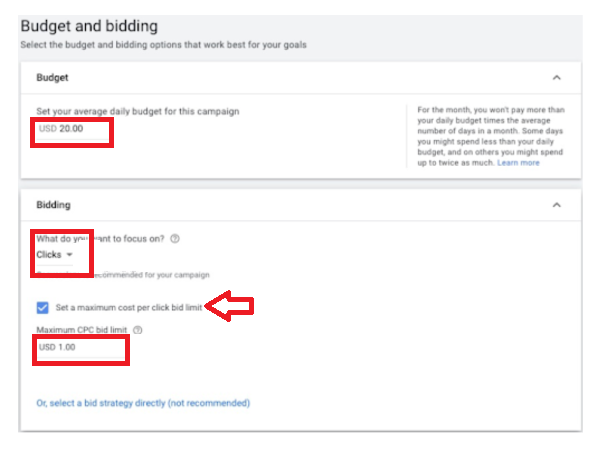Focus the Maximum CPC bid limit field showing USD 1.00
606x451 pixels.
pyautogui.click(x=81, y=347)
